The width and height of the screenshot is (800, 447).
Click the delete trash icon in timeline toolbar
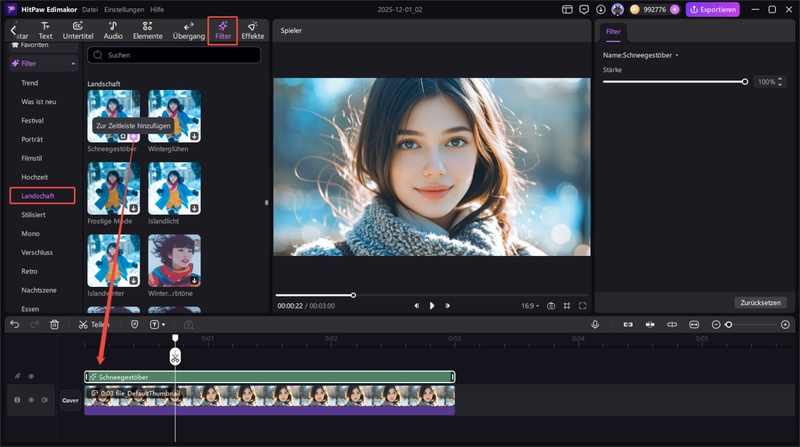coord(55,324)
